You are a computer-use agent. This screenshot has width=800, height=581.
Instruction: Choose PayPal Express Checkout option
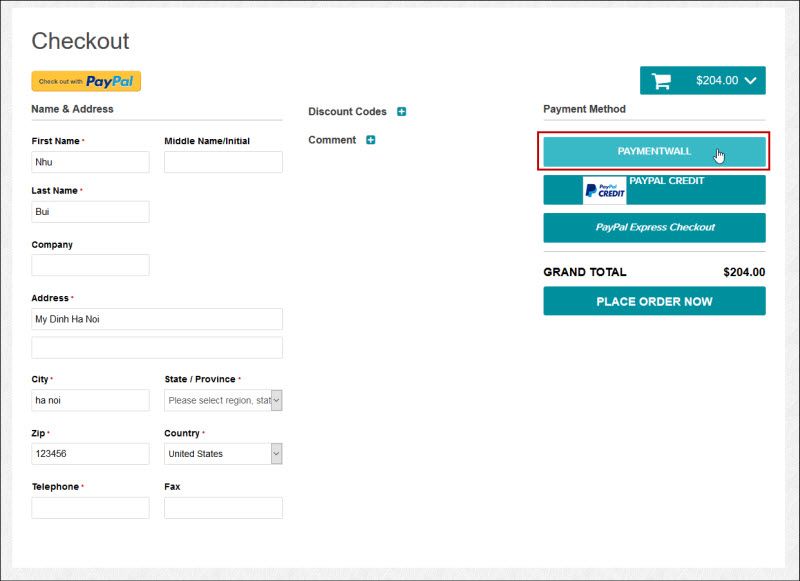pos(654,228)
